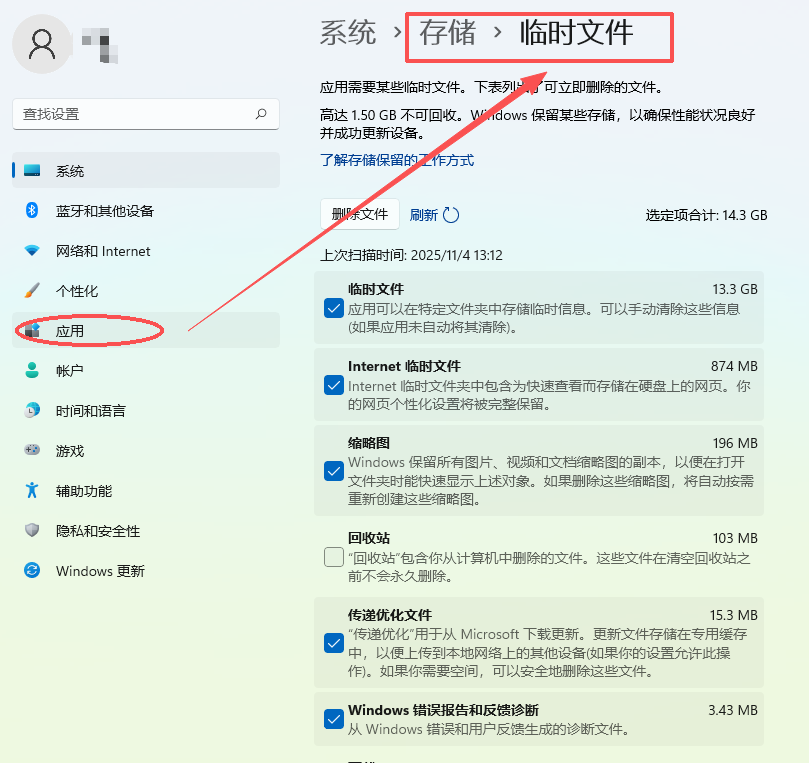Uncheck Windows 错误报告和反馈诊断 checkbox

point(334,719)
